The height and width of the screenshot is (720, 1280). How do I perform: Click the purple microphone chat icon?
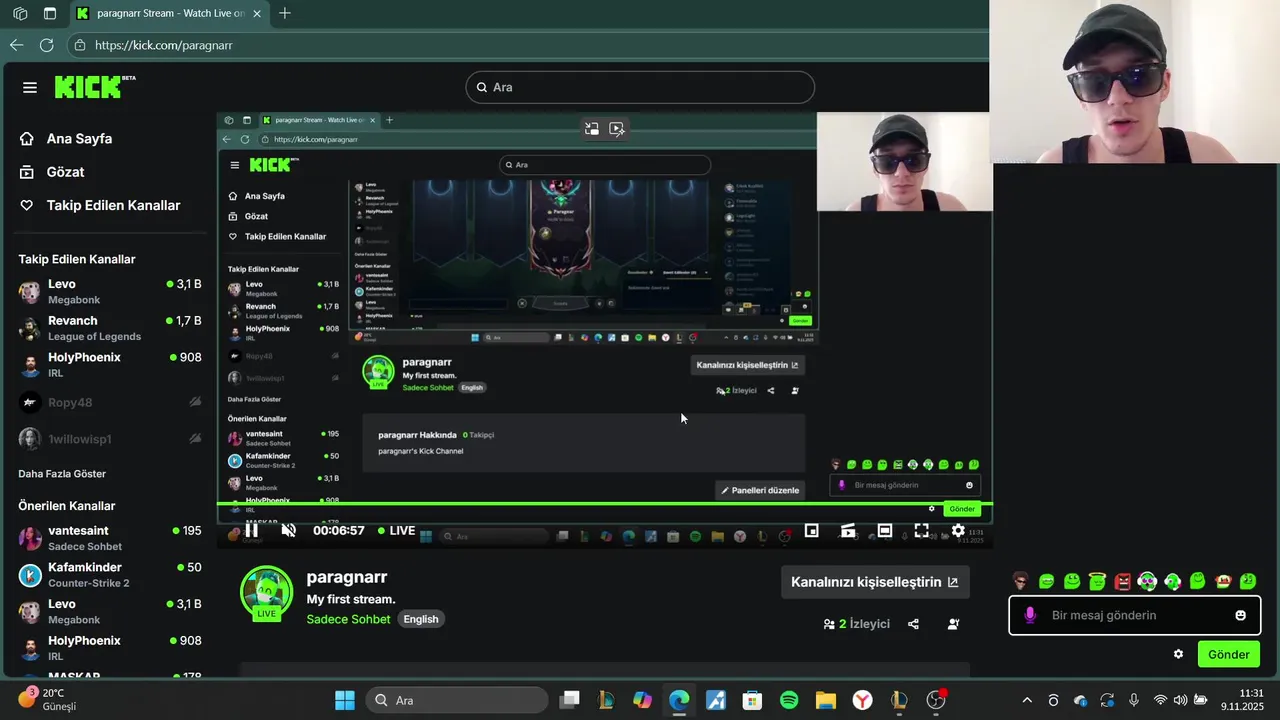(1030, 615)
